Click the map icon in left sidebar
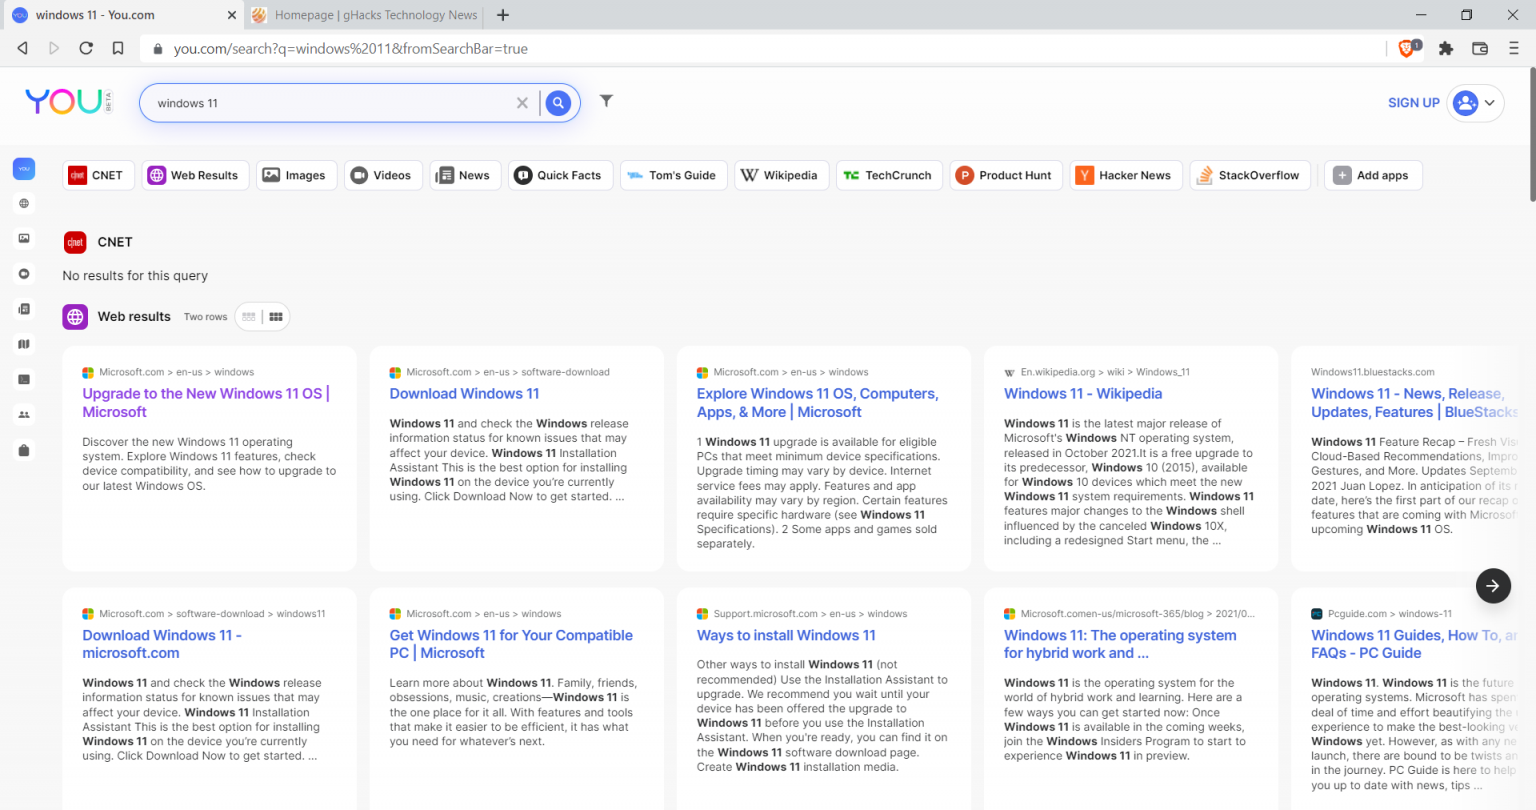The image size is (1536, 810). point(24,344)
